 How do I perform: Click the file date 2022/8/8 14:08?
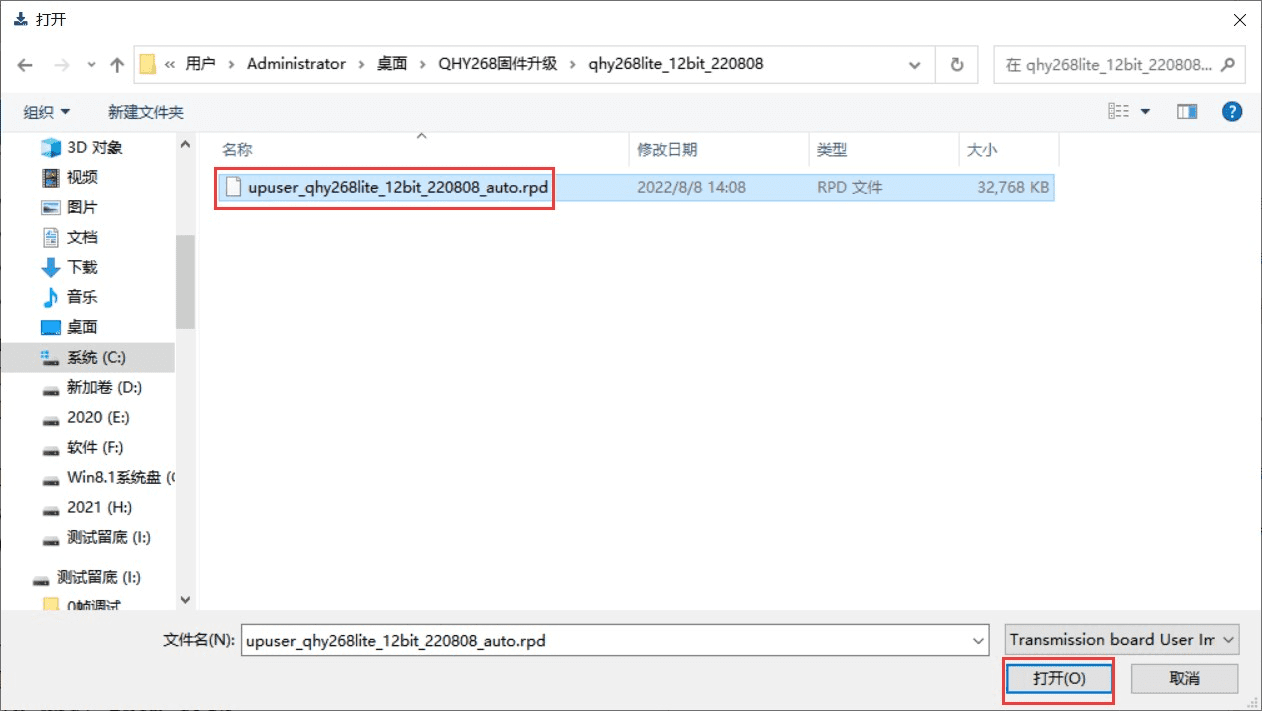point(691,187)
